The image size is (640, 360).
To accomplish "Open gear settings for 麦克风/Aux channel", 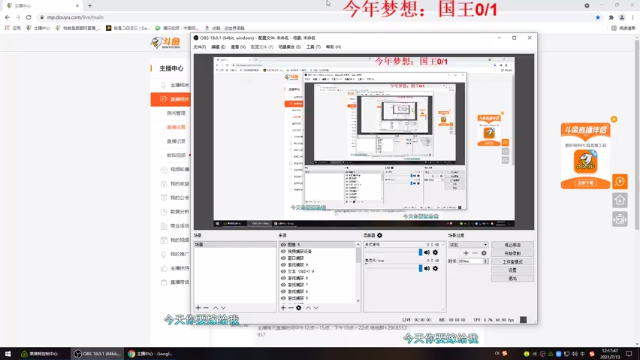I will tap(436, 269).
